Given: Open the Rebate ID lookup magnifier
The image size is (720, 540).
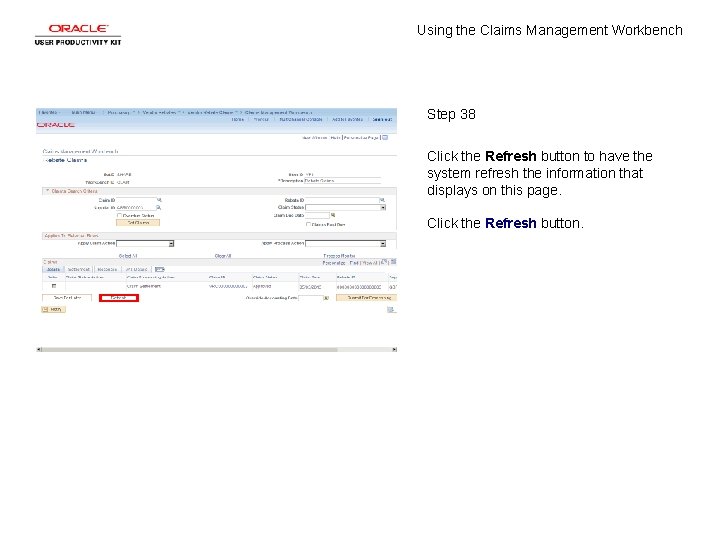Looking at the screenshot, I should 382,200.
